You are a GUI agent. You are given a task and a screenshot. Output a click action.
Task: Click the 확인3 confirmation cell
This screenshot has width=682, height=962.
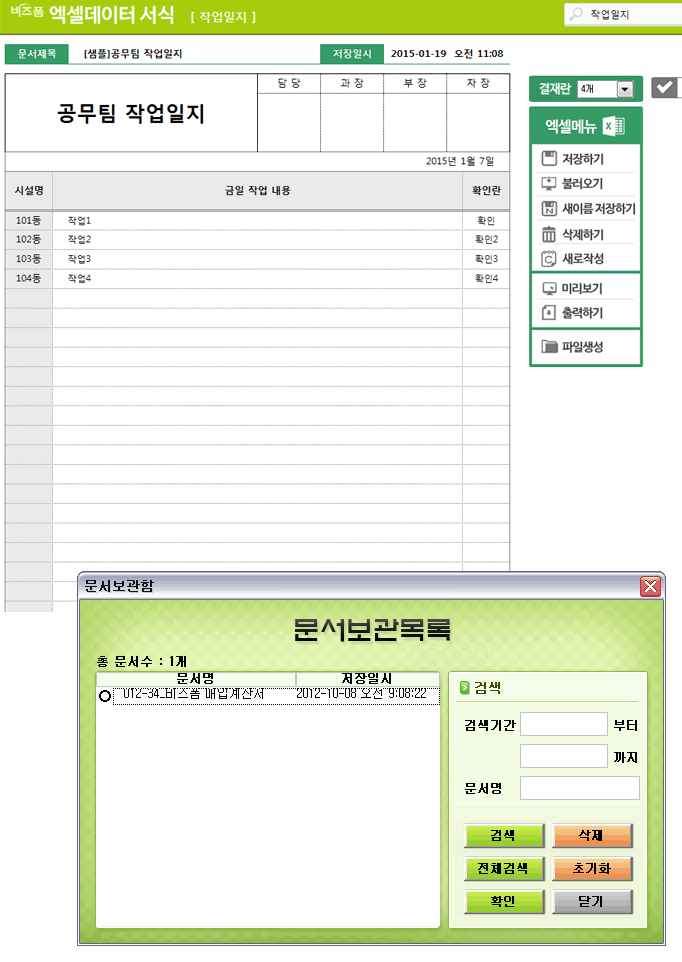tap(486, 259)
